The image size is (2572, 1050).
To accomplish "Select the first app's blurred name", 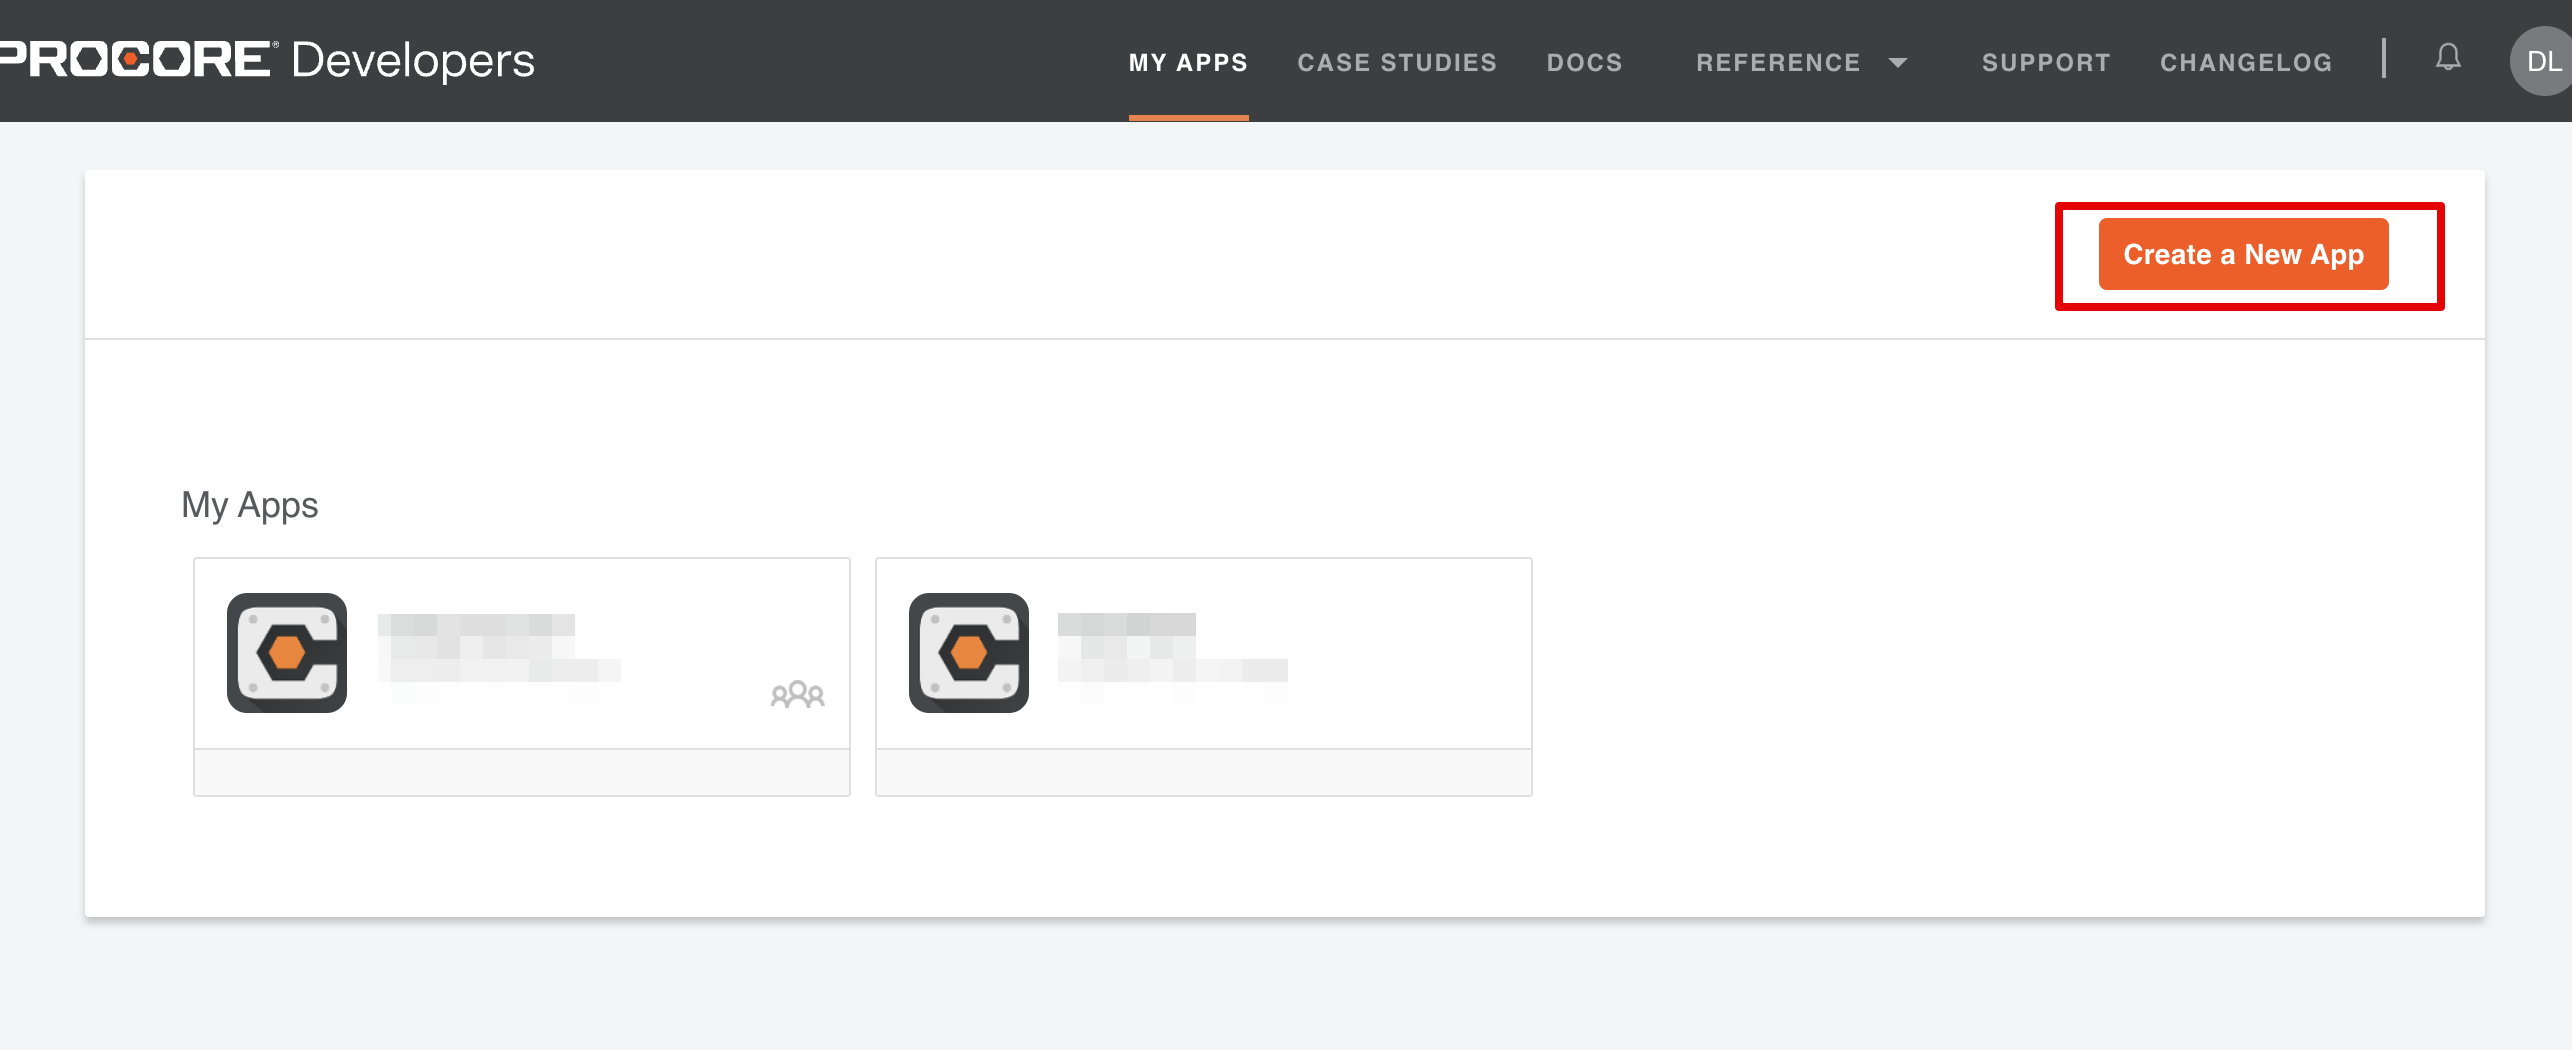I will (498, 648).
